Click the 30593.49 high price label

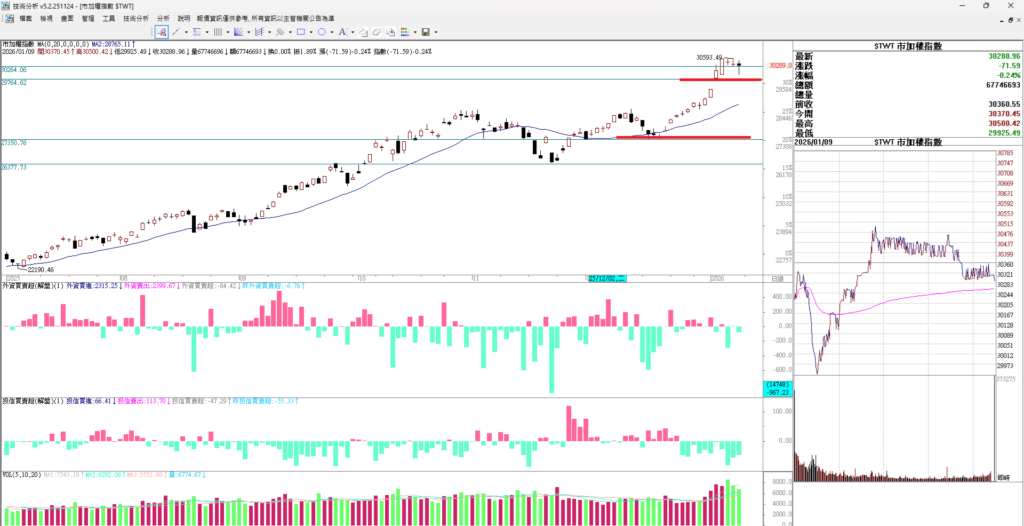[708, 57]
